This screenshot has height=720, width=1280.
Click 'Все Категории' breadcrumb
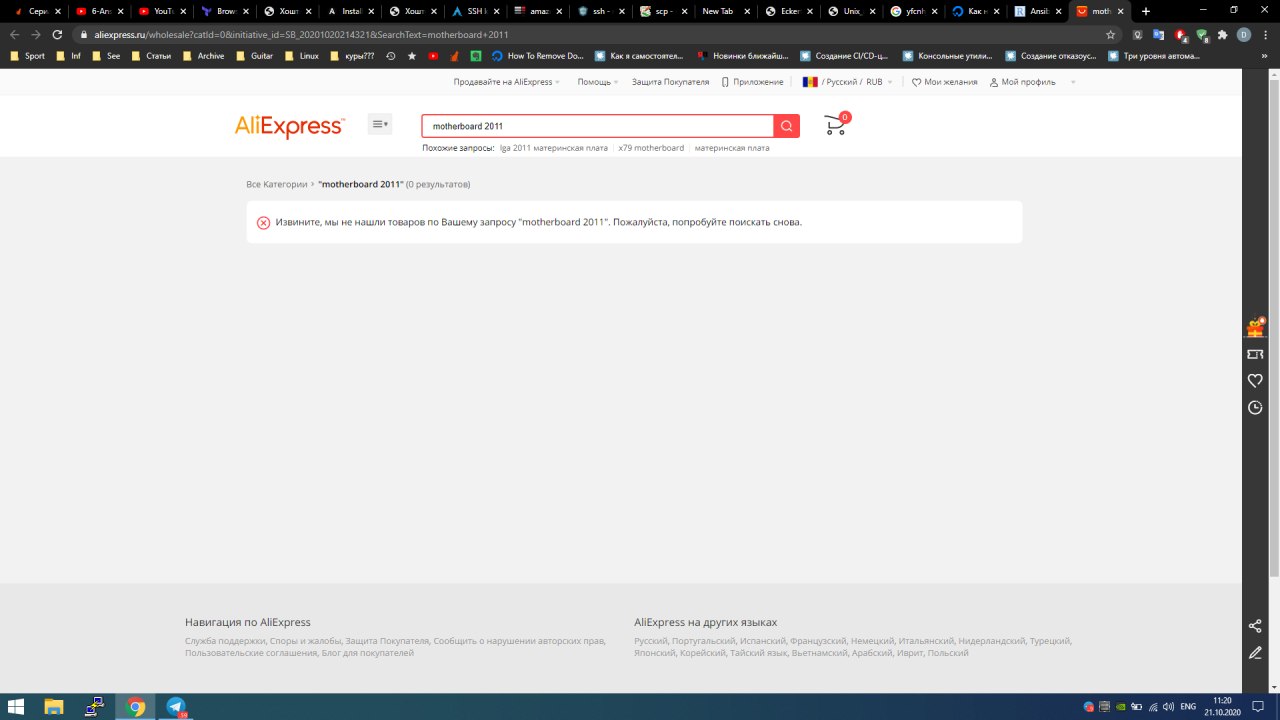(x=277, y=184)
